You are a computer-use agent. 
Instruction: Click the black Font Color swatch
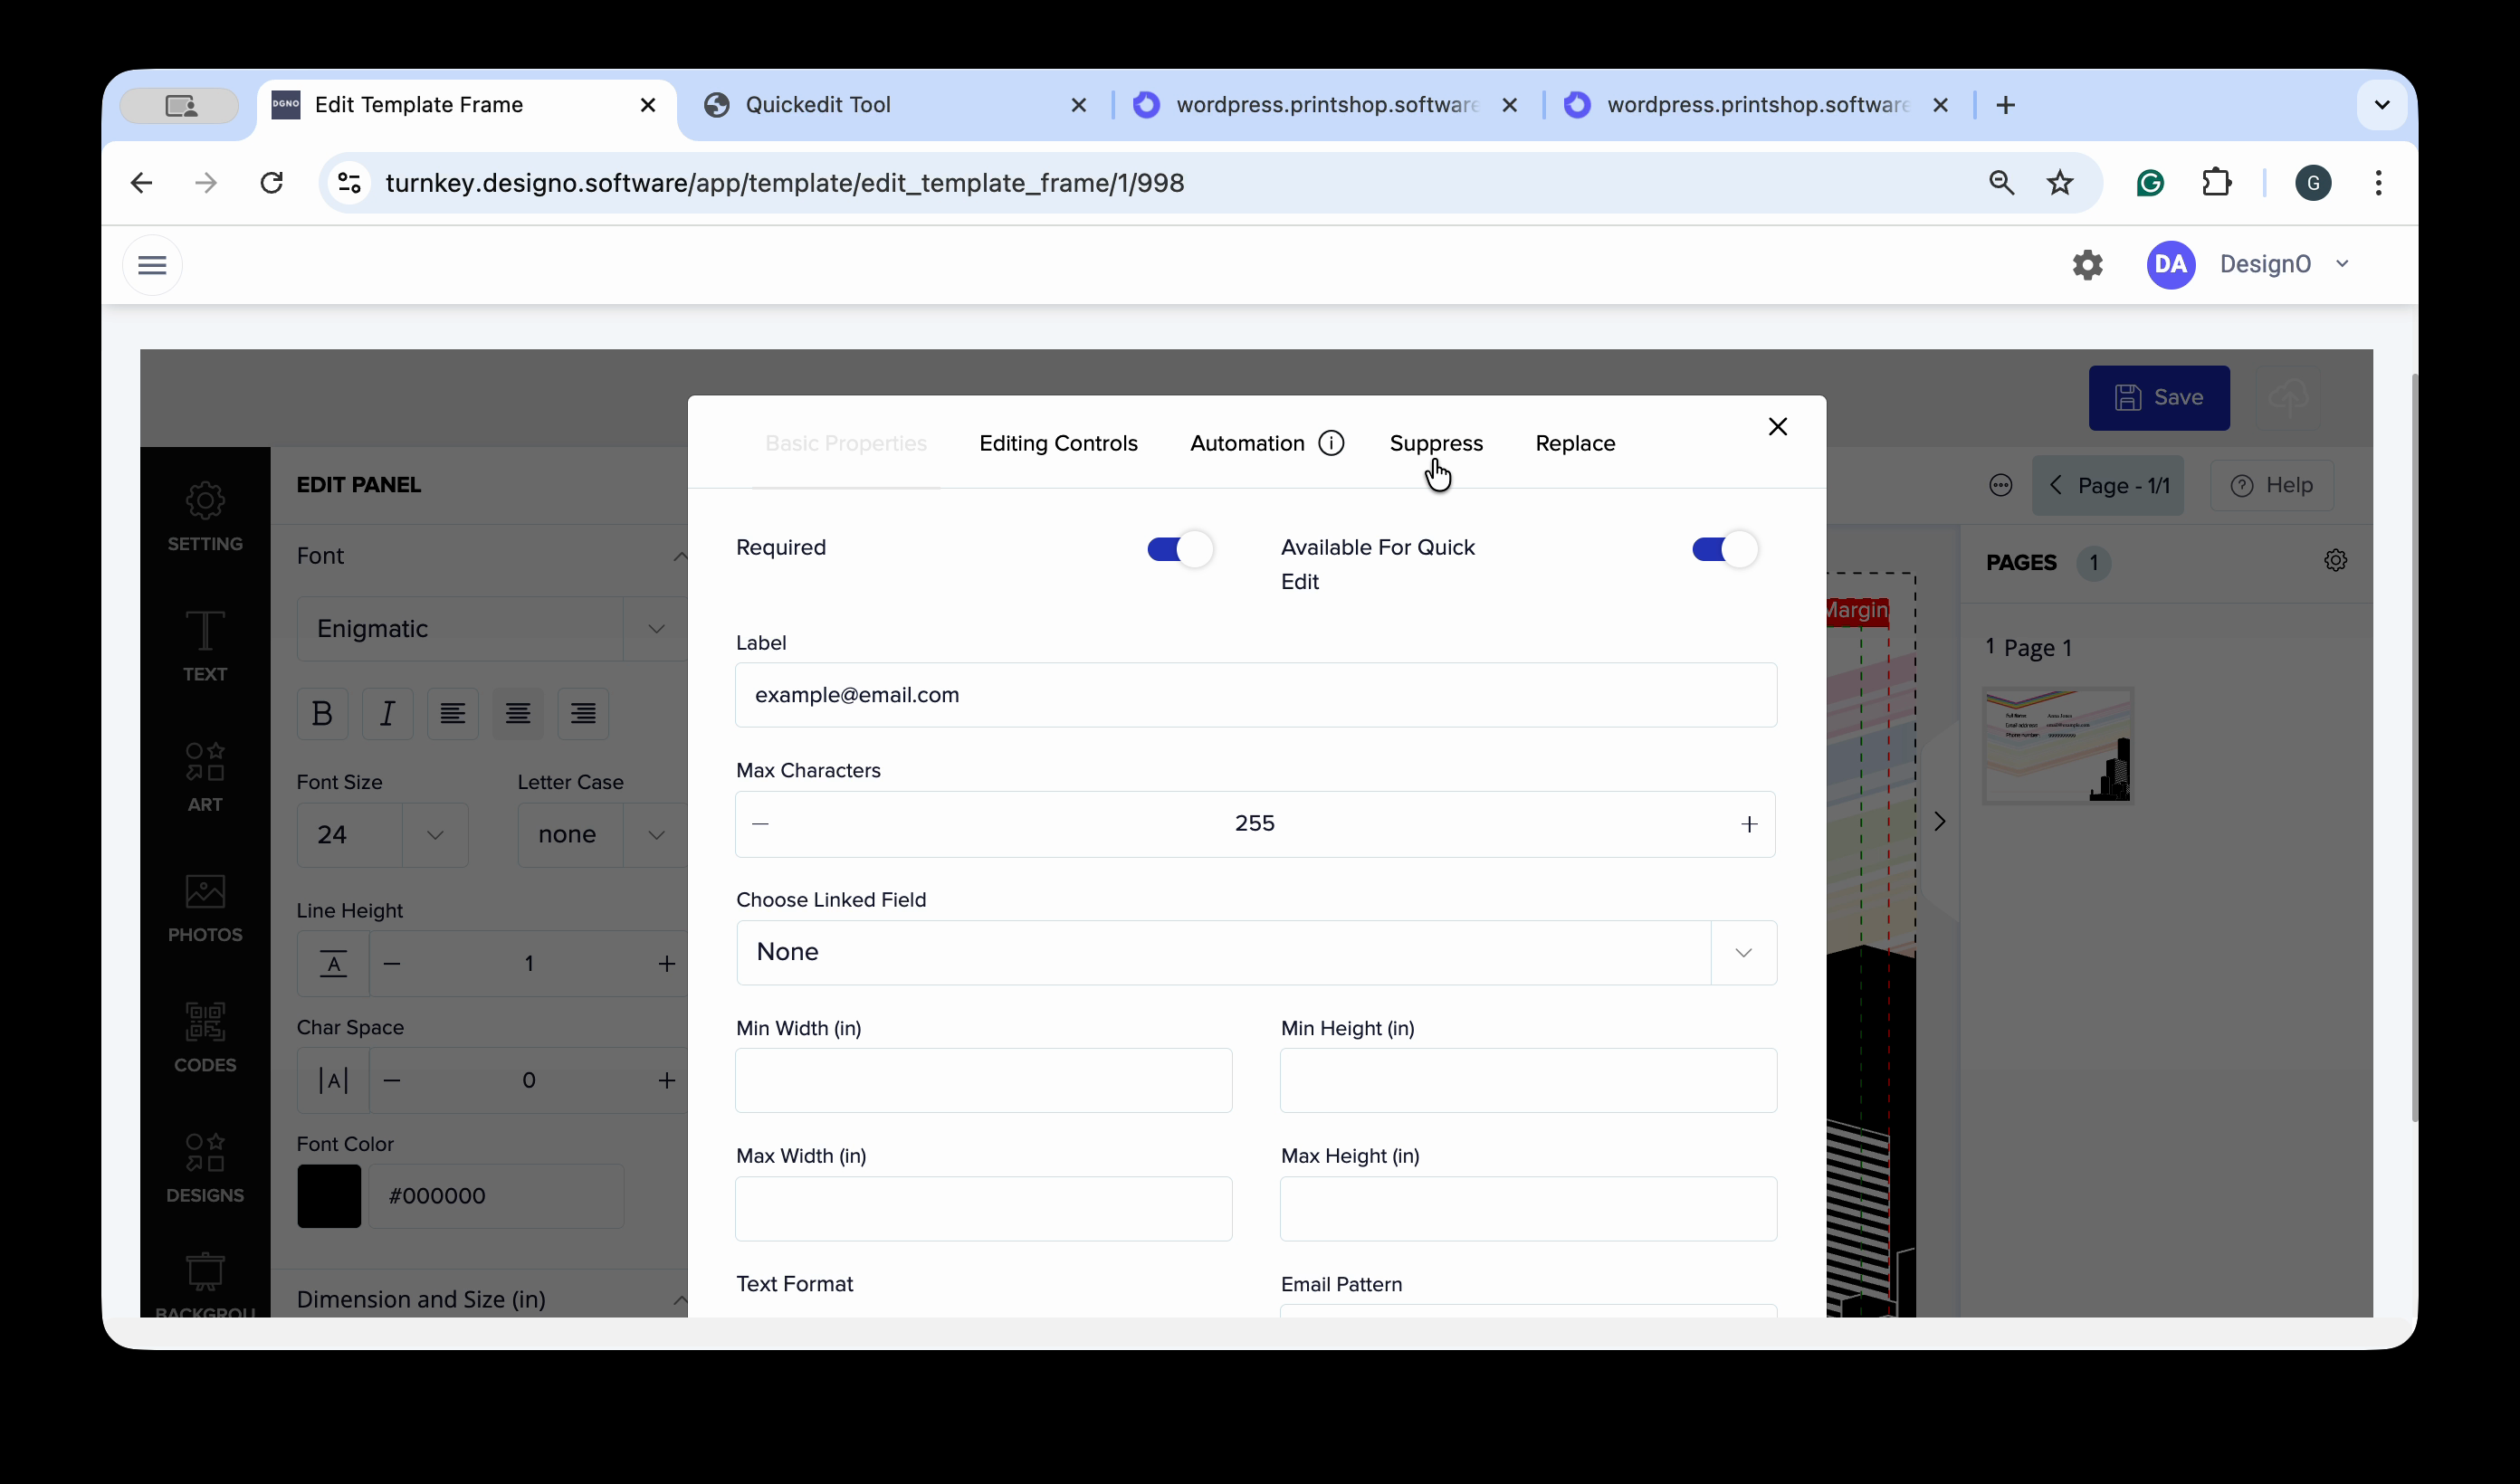(329, 1195)
